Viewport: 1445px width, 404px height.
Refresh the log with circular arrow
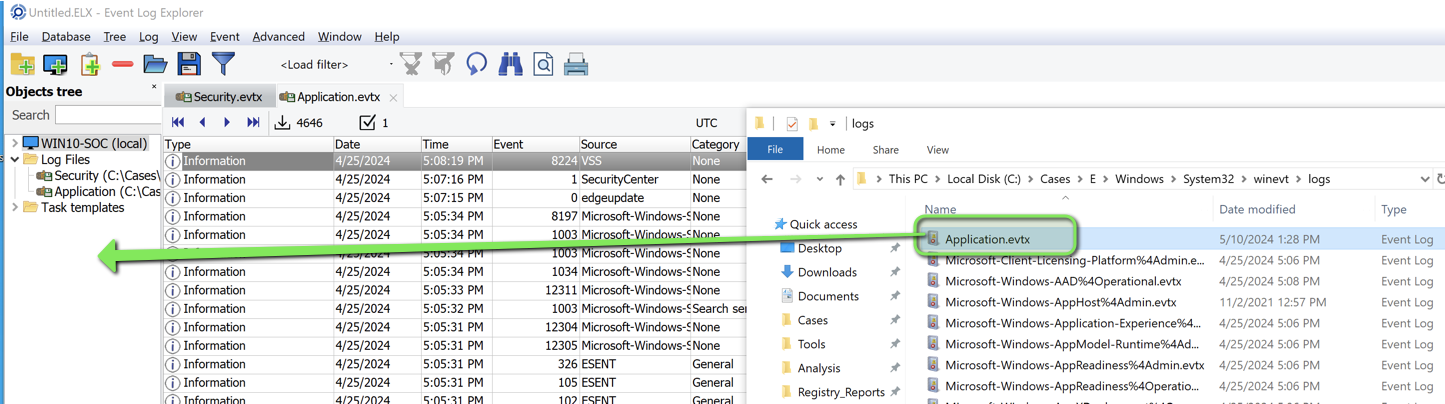pos(477,65)
